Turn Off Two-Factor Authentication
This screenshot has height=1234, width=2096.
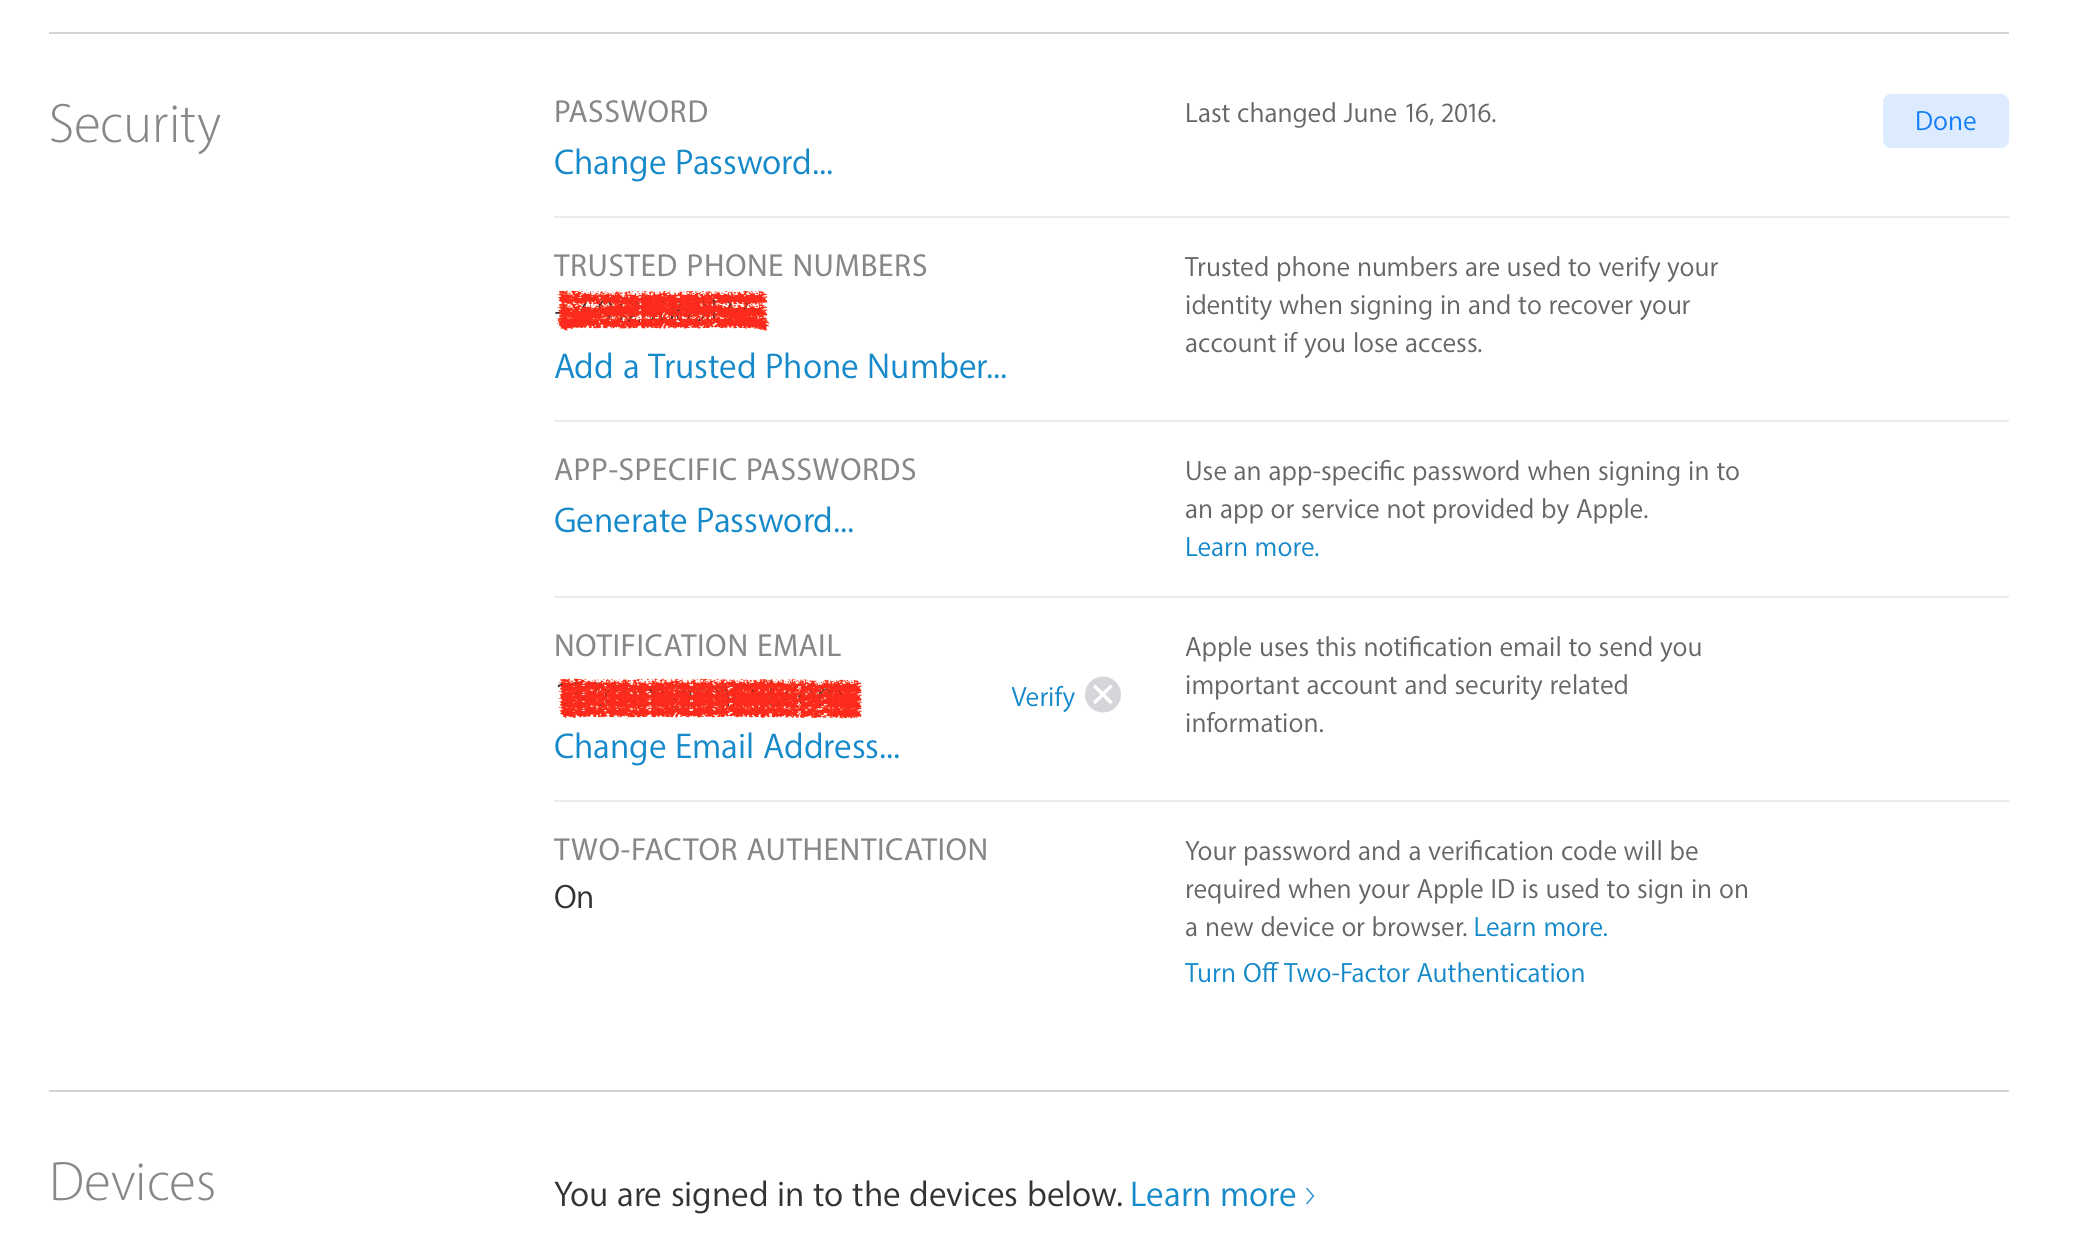point(1384,974)
